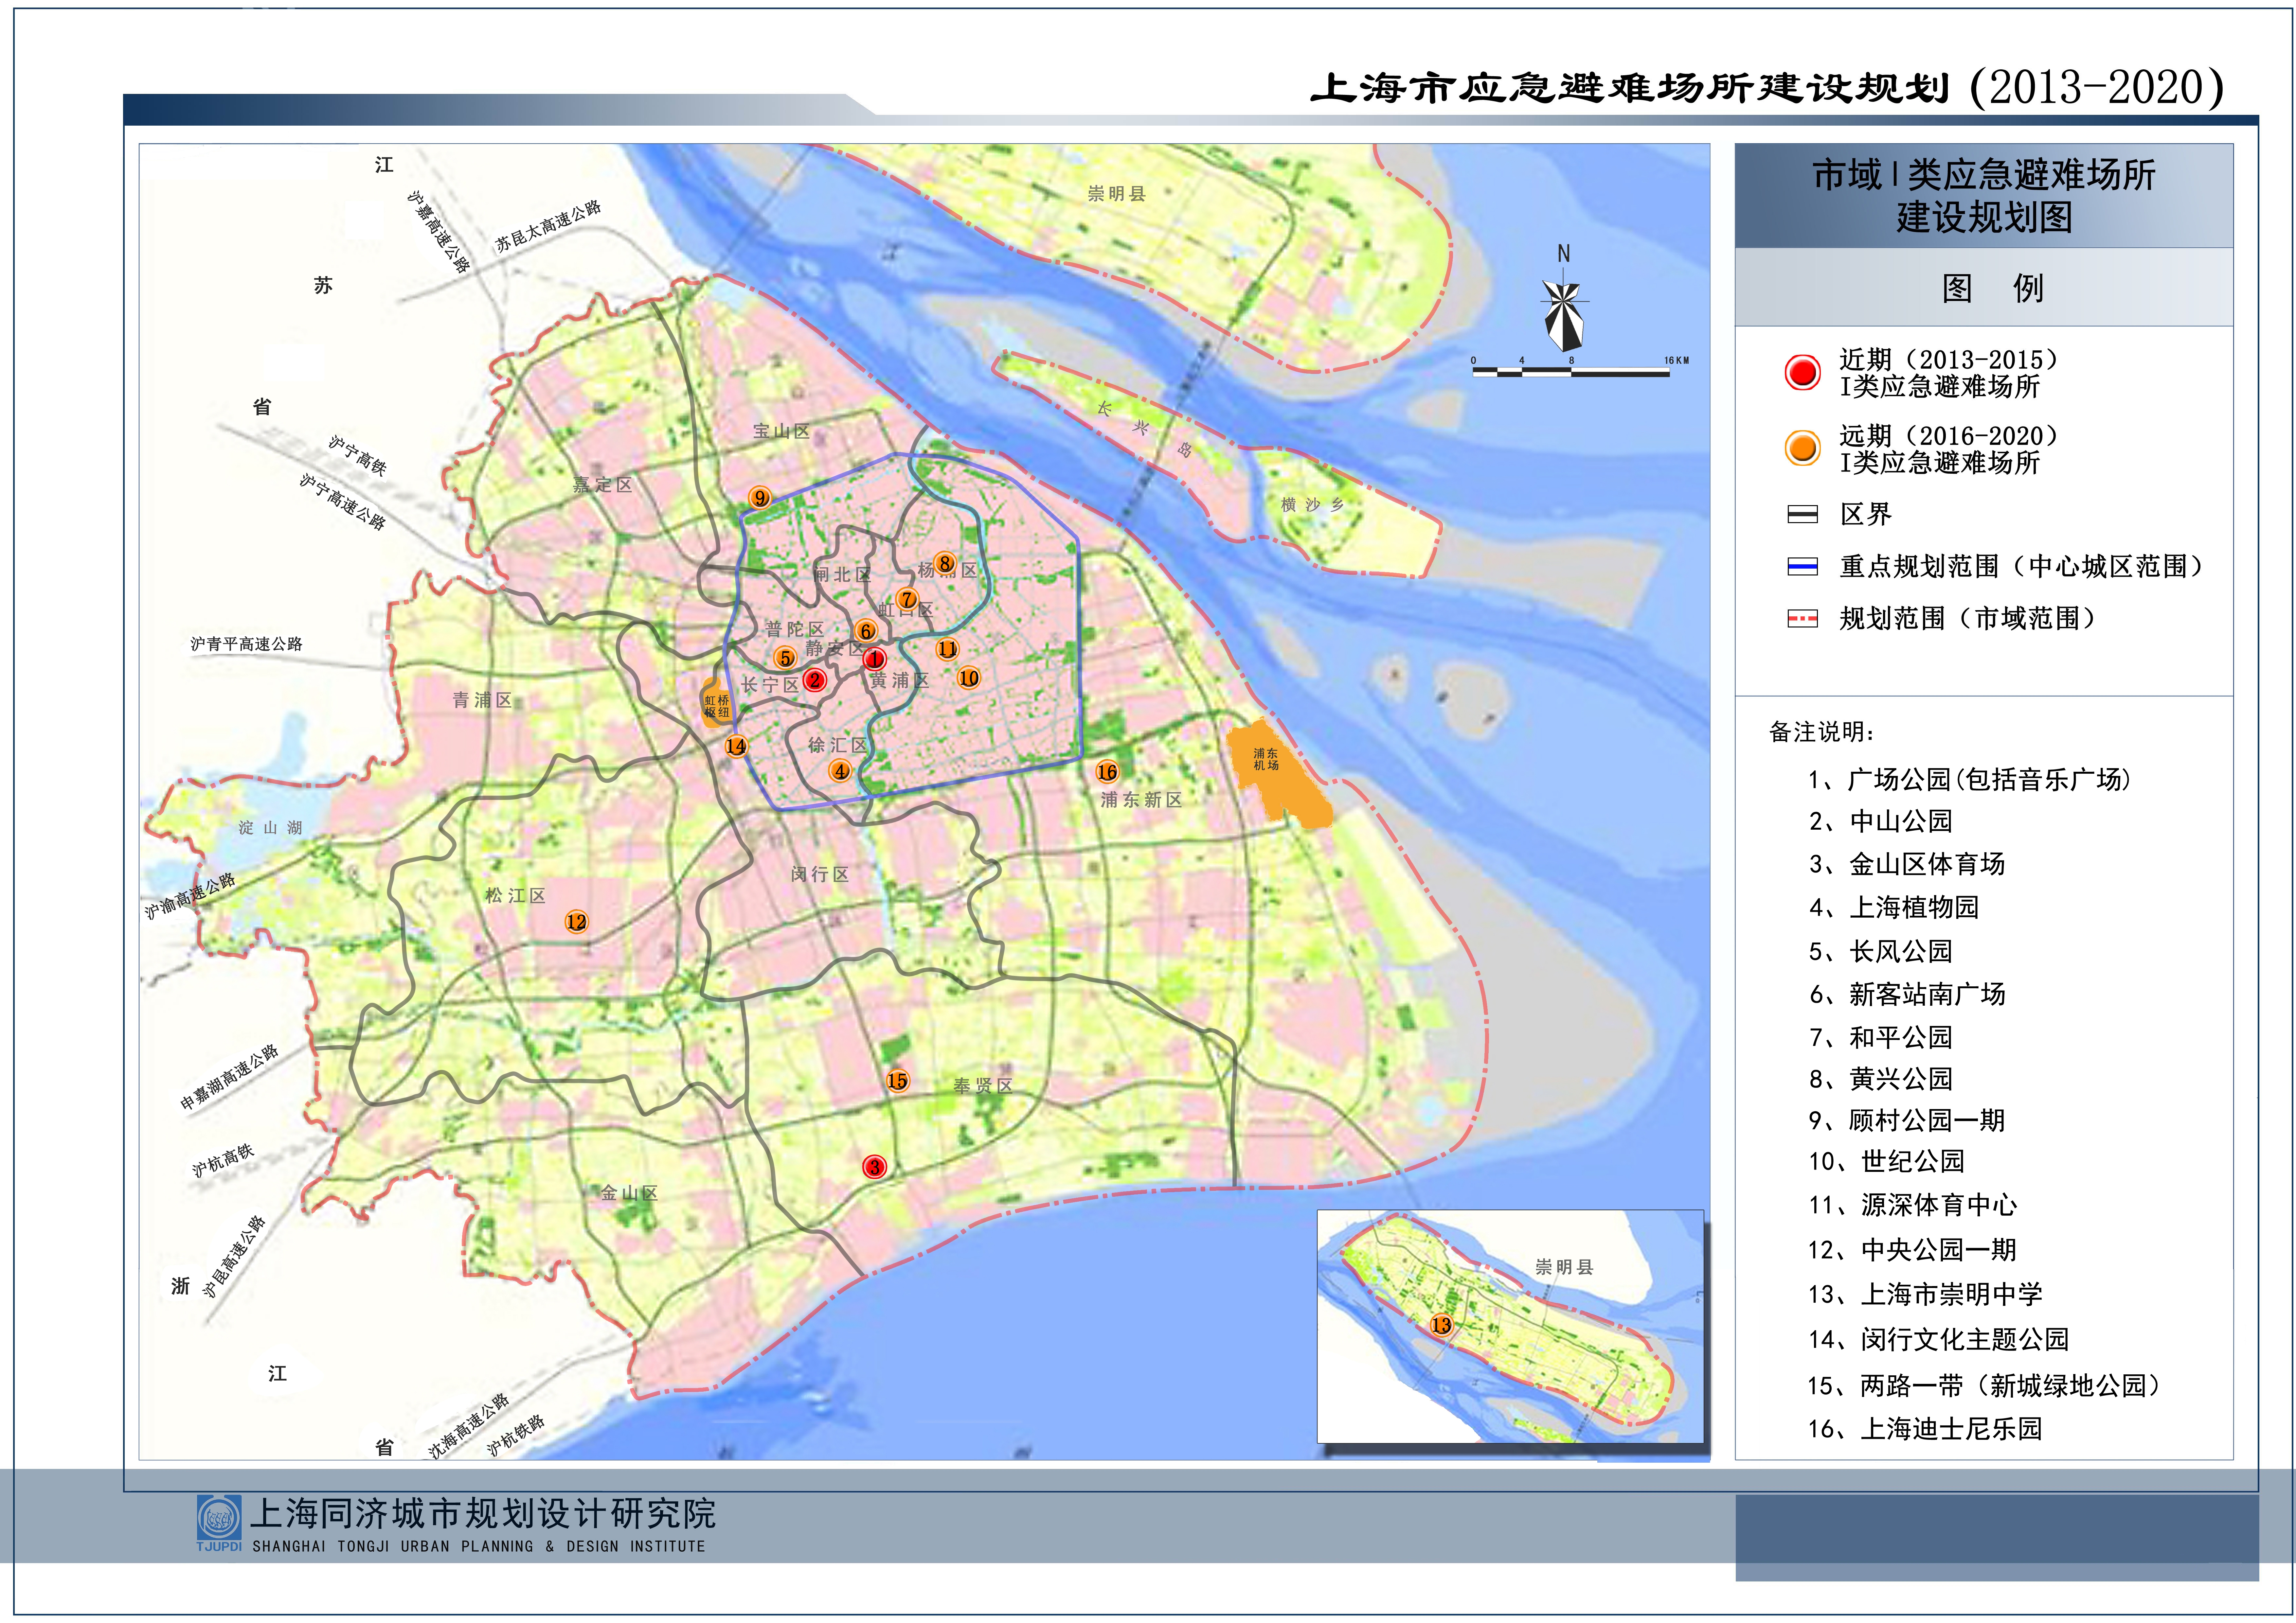The width and height of the screenshot is (2296, 1623).
Task: Click the main title 上海市应急避难场所建设规划
Action: [x=1630, y=88]
